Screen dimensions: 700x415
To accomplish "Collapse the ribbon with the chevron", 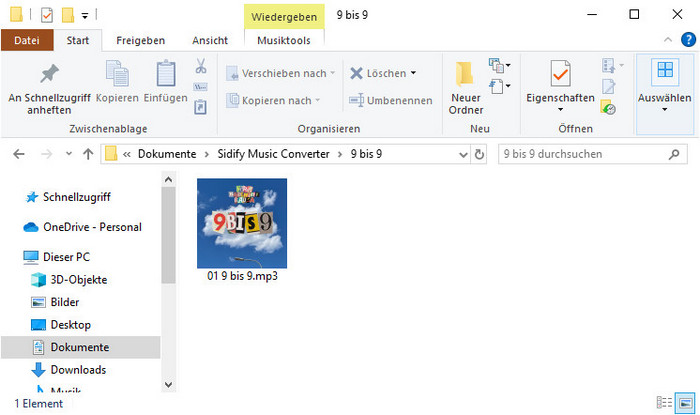I will pos(668,40).
